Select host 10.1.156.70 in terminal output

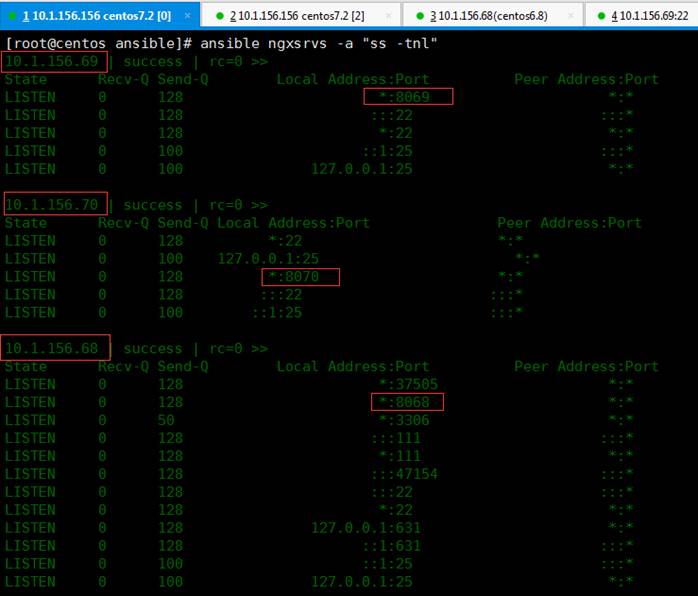[52, 204]
